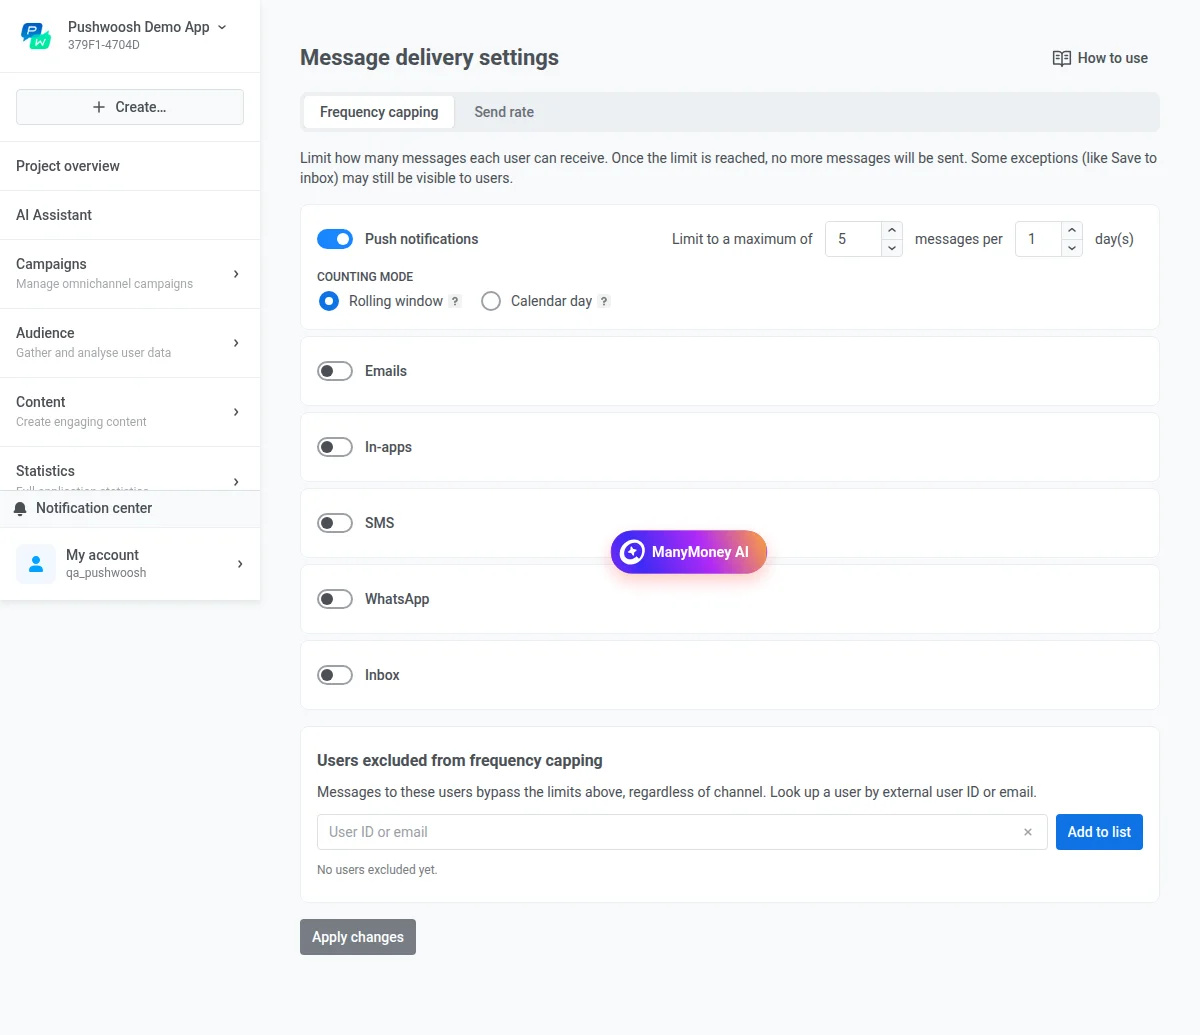The height and width of the screenshot is (1035, 1200).
Task: Expand the Content chevron
Action: (236, 412)
